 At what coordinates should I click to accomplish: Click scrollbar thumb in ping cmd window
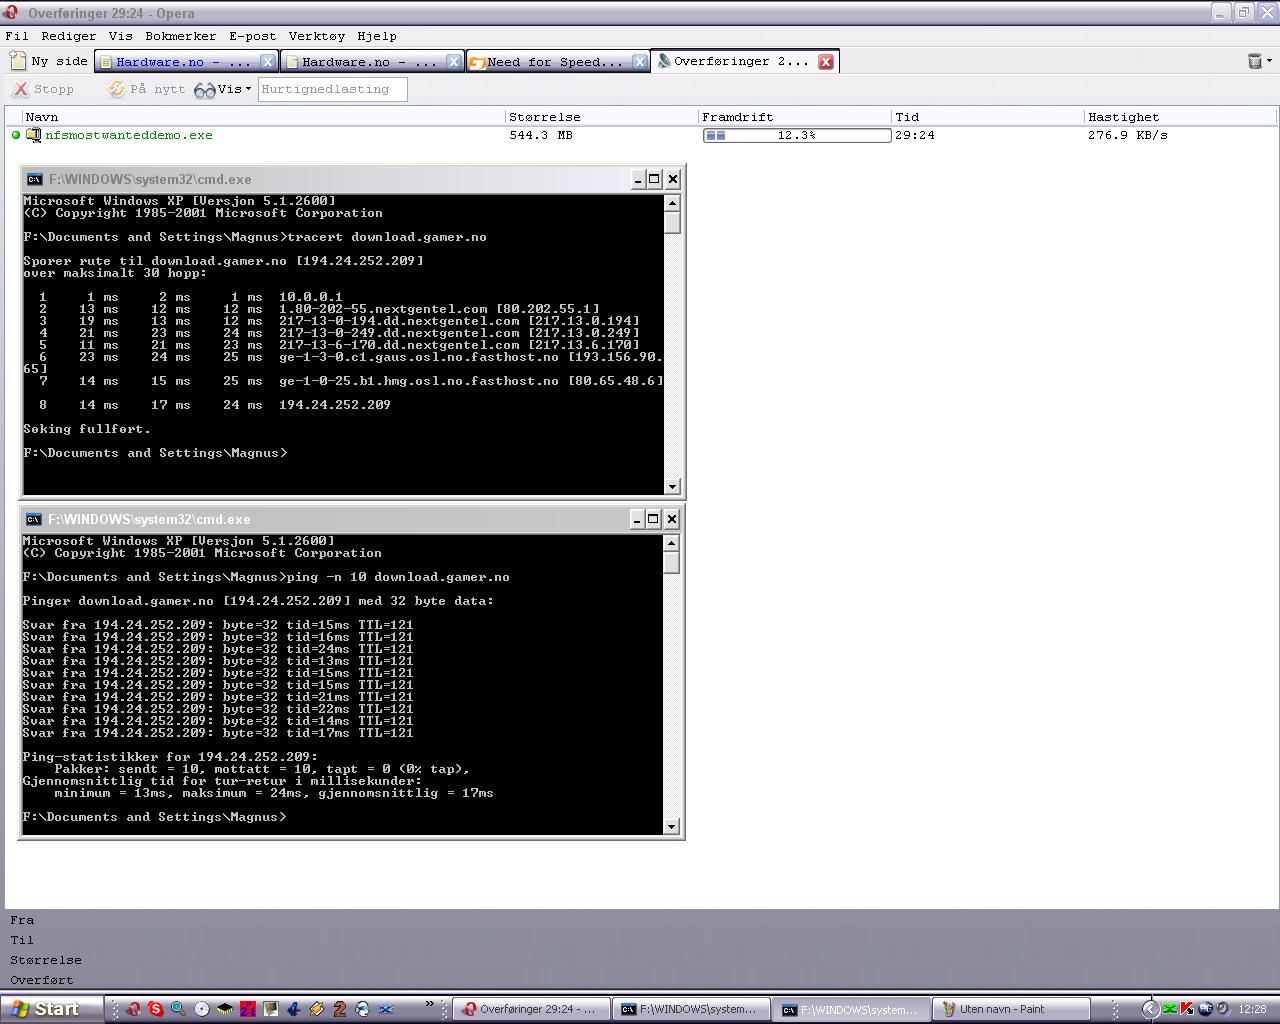tap(672, 563)
